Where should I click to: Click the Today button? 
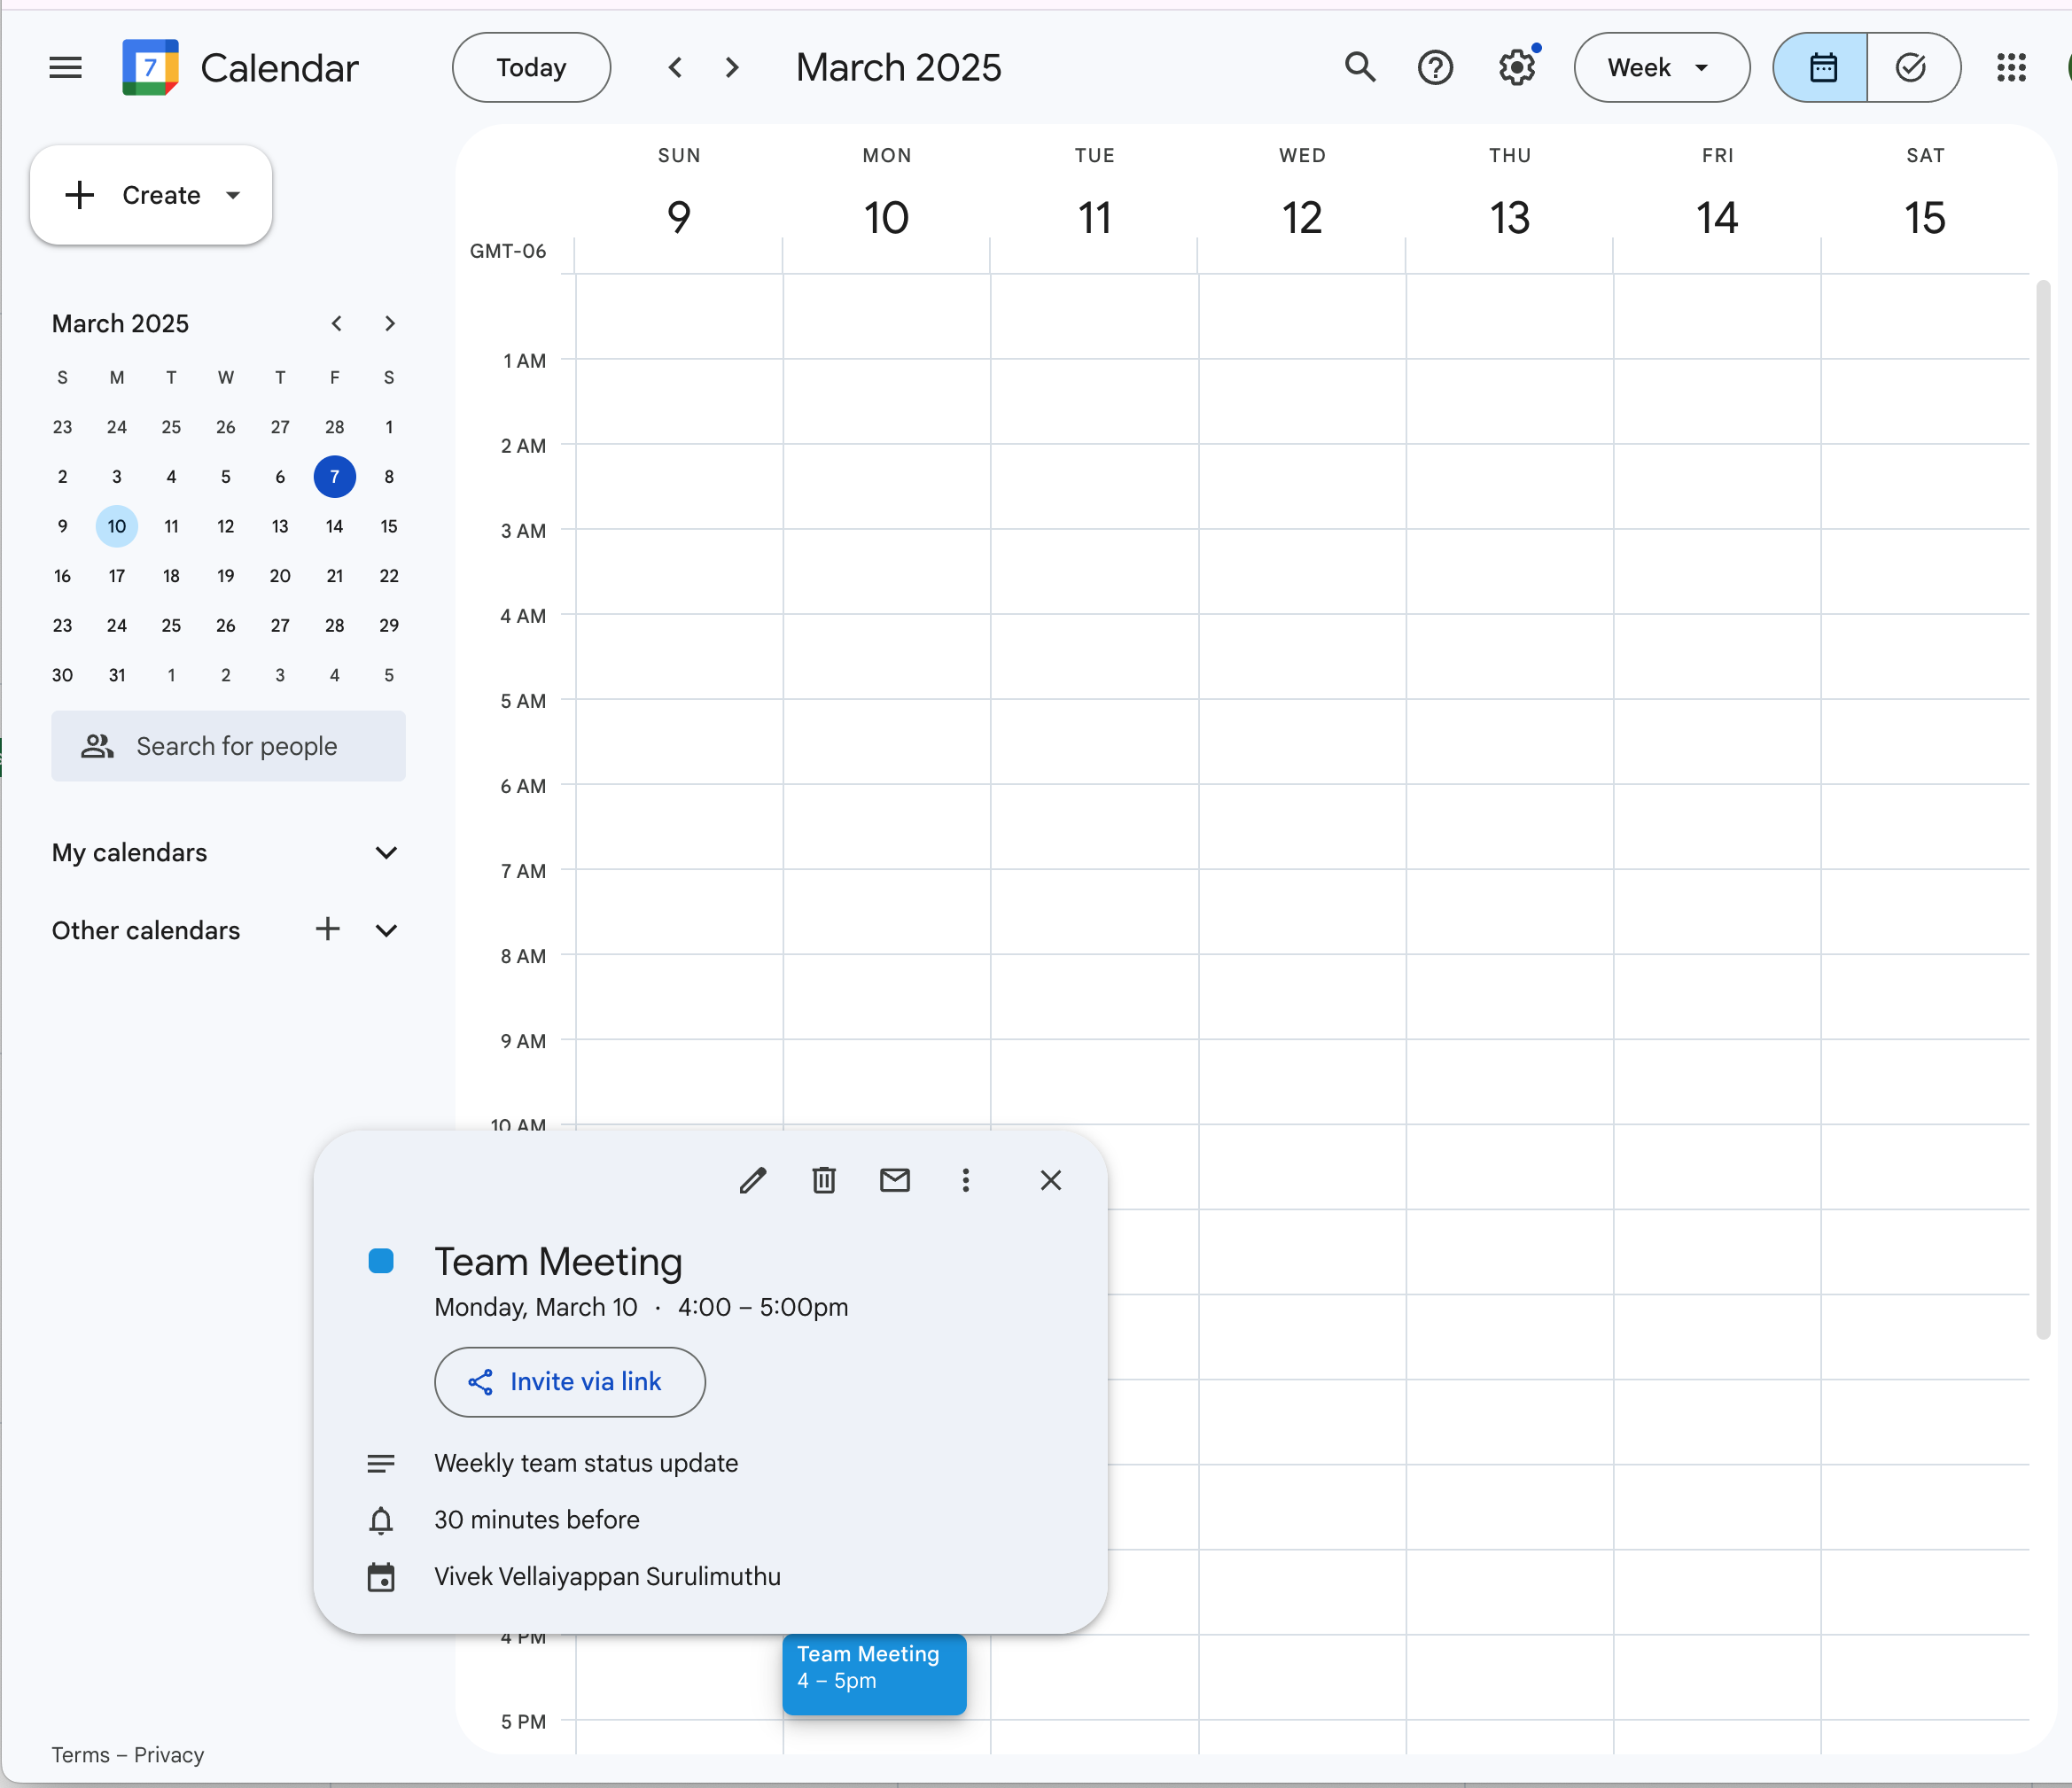[x=531, y=68]
